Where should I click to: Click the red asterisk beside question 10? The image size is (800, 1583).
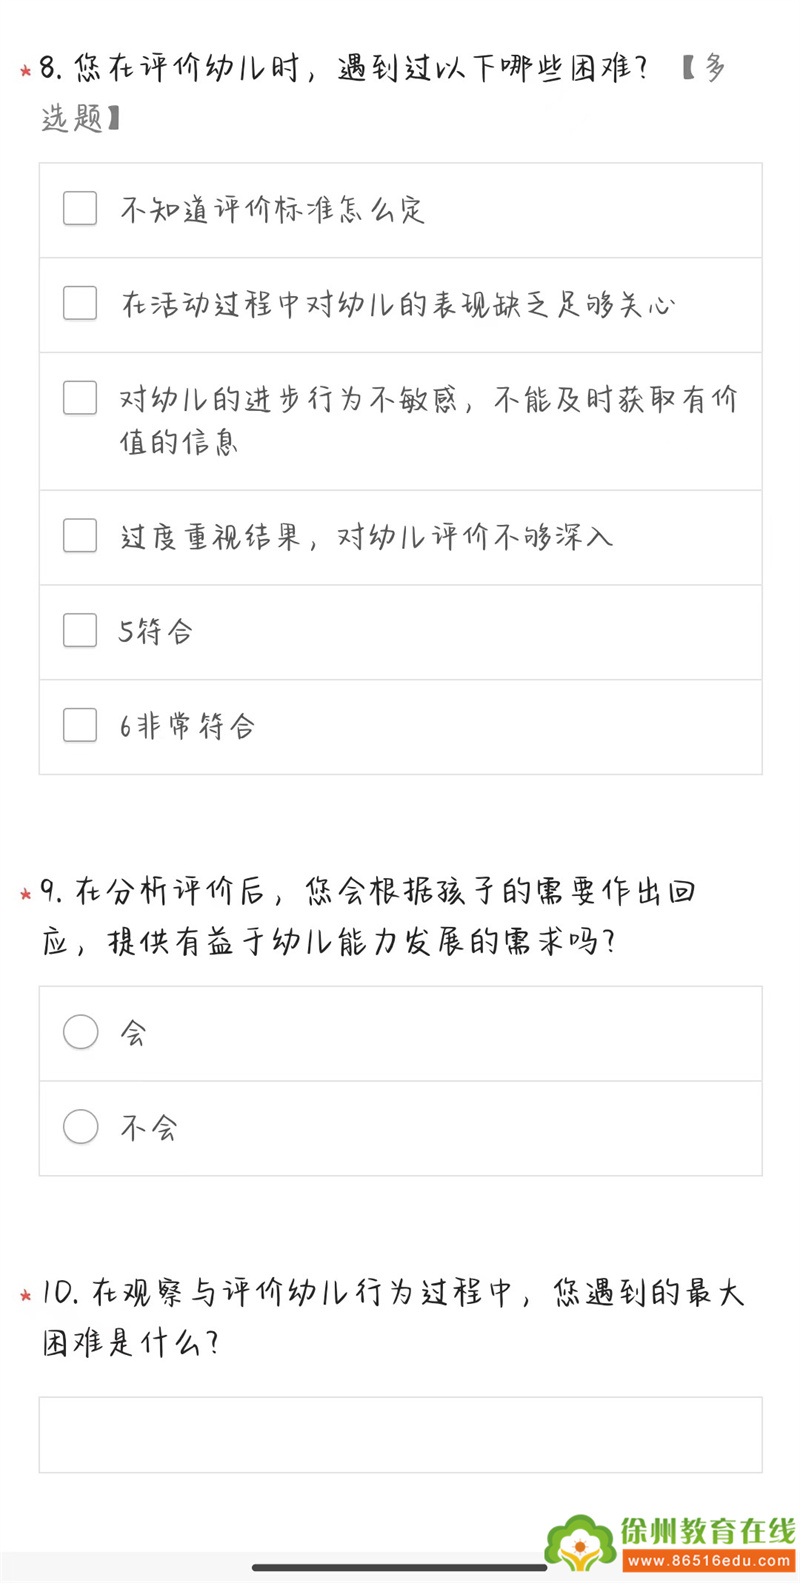pyautogui.click(x=25, y=1296)
